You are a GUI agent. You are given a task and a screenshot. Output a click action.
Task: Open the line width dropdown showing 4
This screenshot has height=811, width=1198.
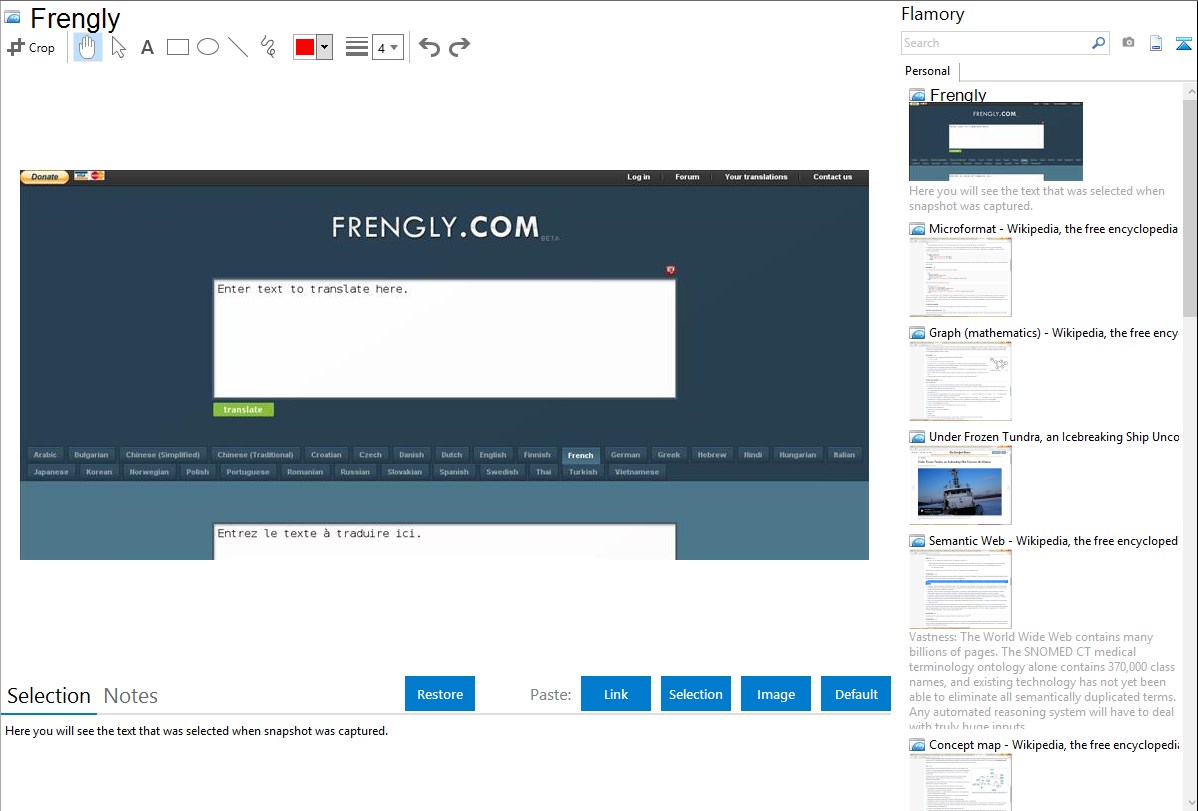(x=388, y=47)
